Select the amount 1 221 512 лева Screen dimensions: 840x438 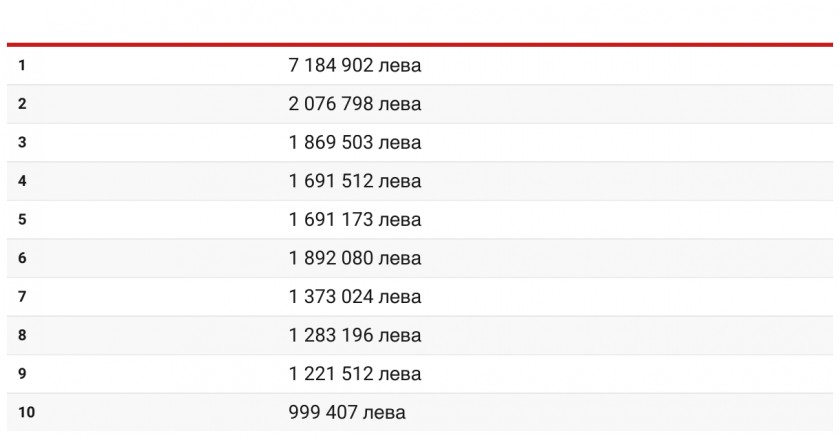[355, 374]
